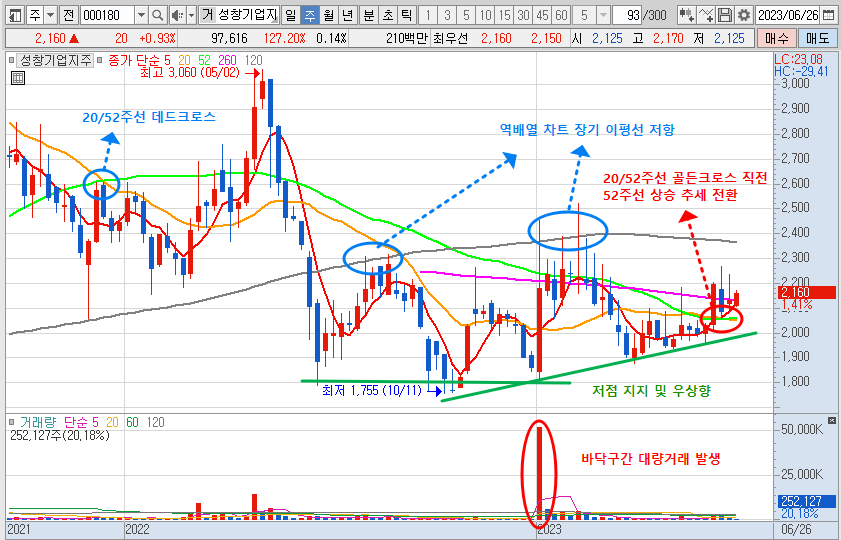841x540 pixels.
Task: Open chart settings gear icon
Action: [743, 15]
